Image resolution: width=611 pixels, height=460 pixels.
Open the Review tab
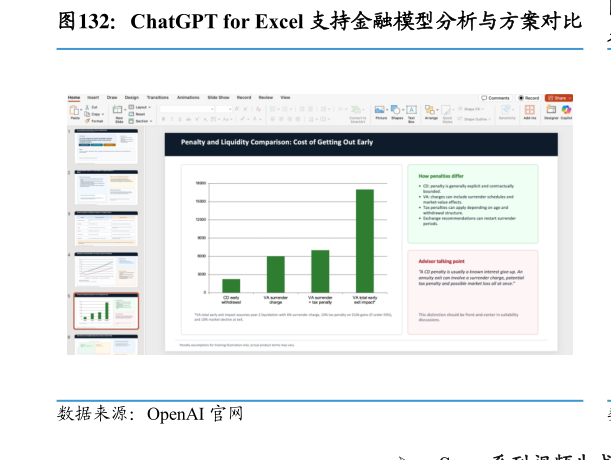[x=266, y=97]
